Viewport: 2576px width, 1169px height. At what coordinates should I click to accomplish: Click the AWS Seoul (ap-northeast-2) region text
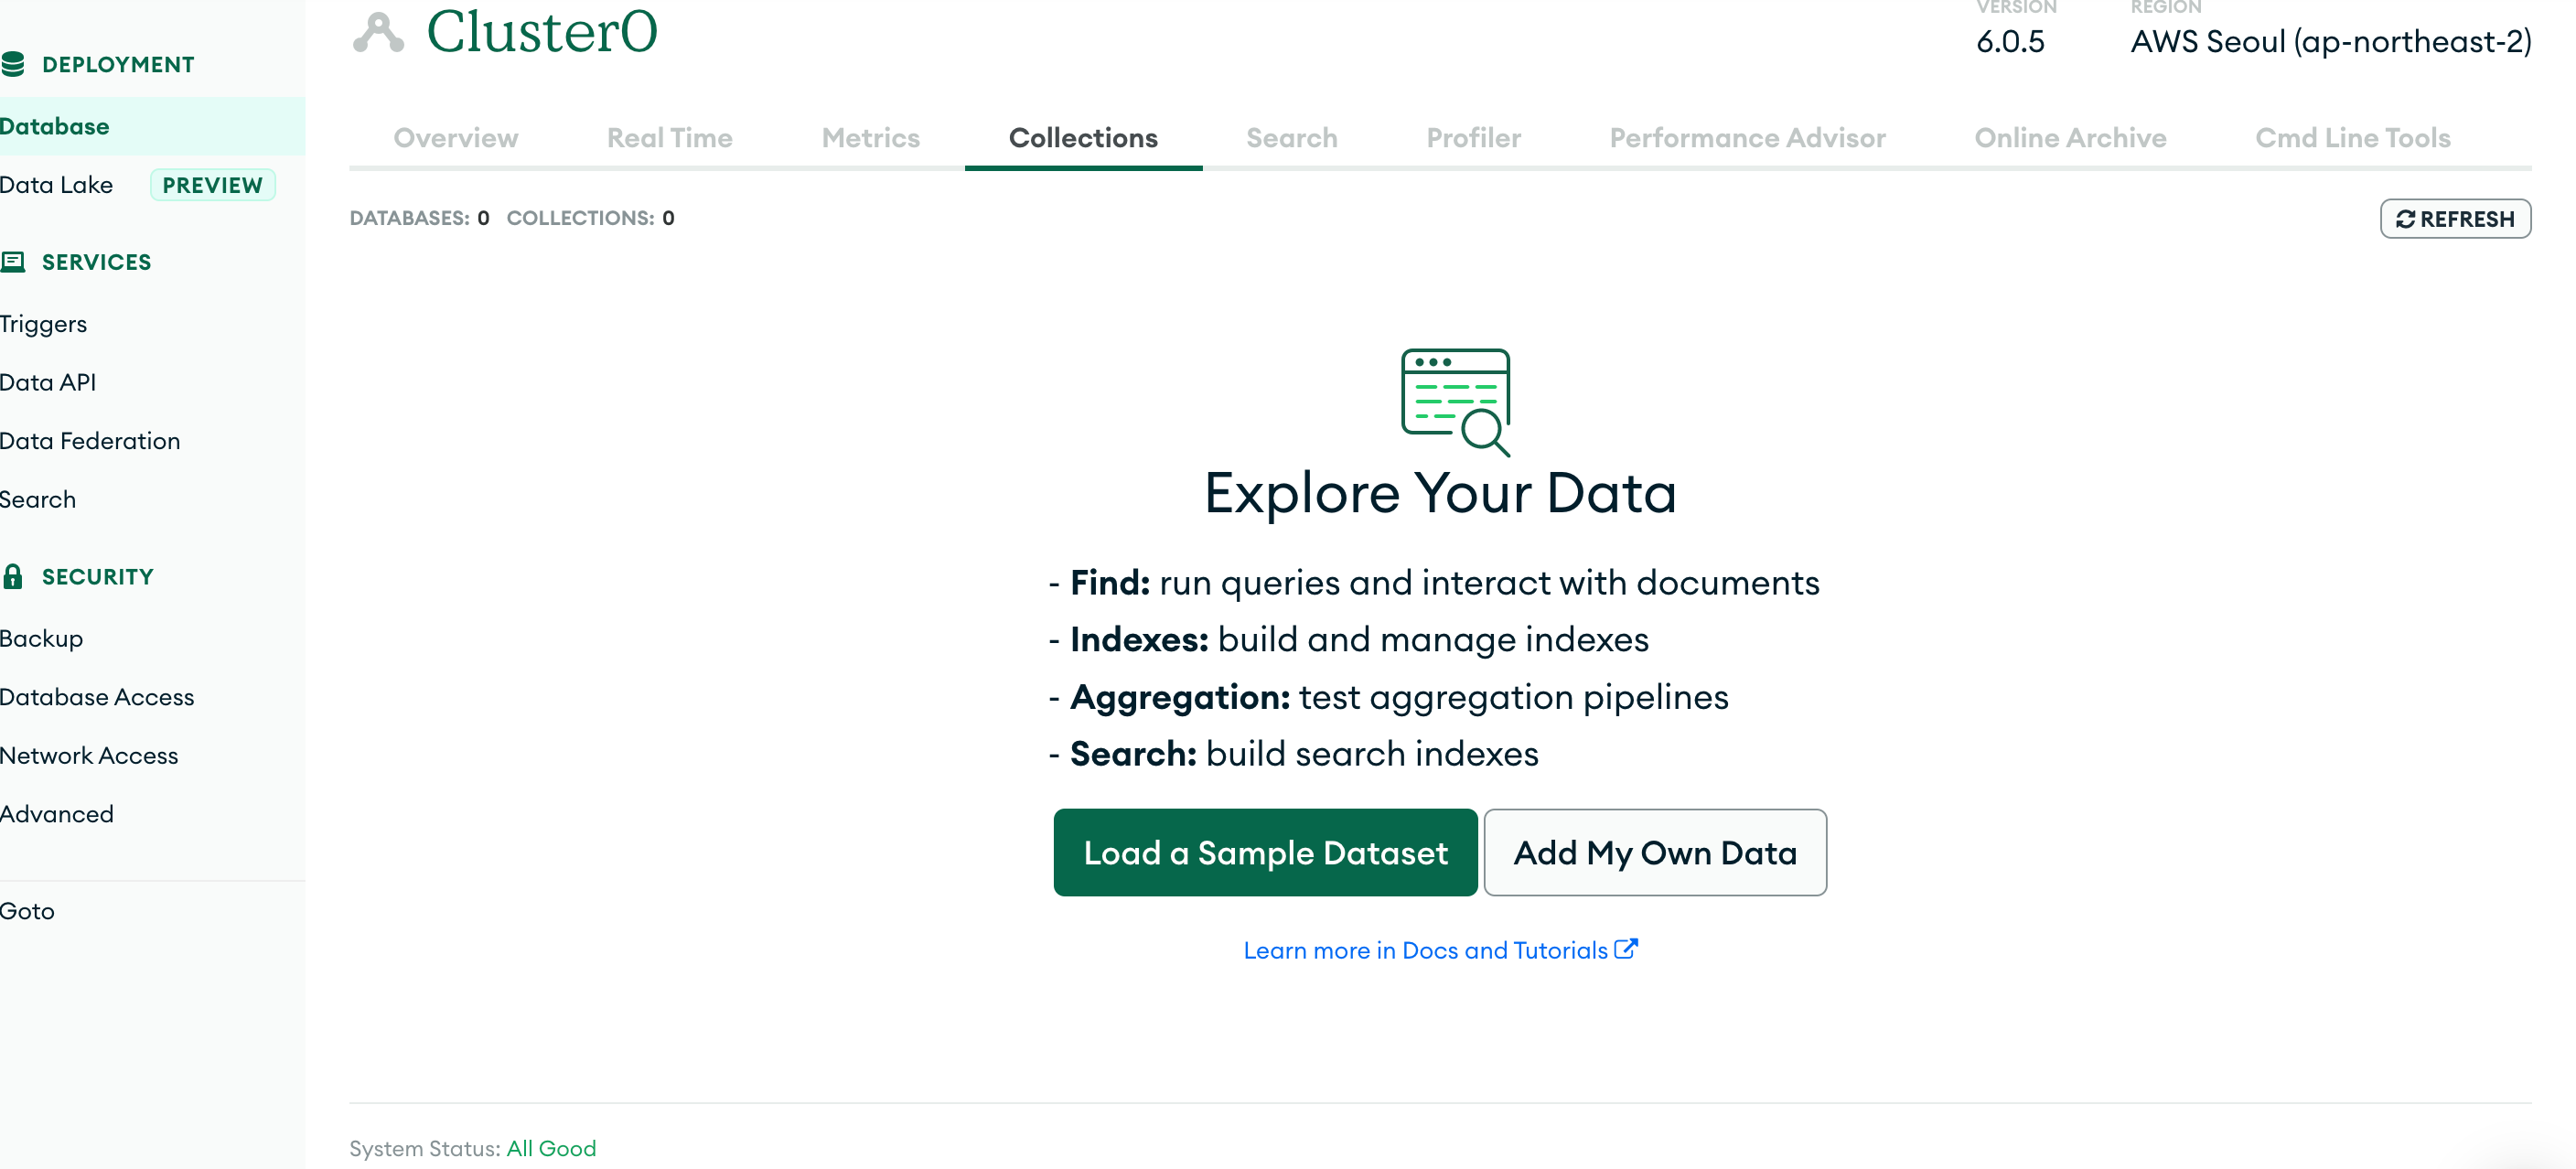(2331, 42)
